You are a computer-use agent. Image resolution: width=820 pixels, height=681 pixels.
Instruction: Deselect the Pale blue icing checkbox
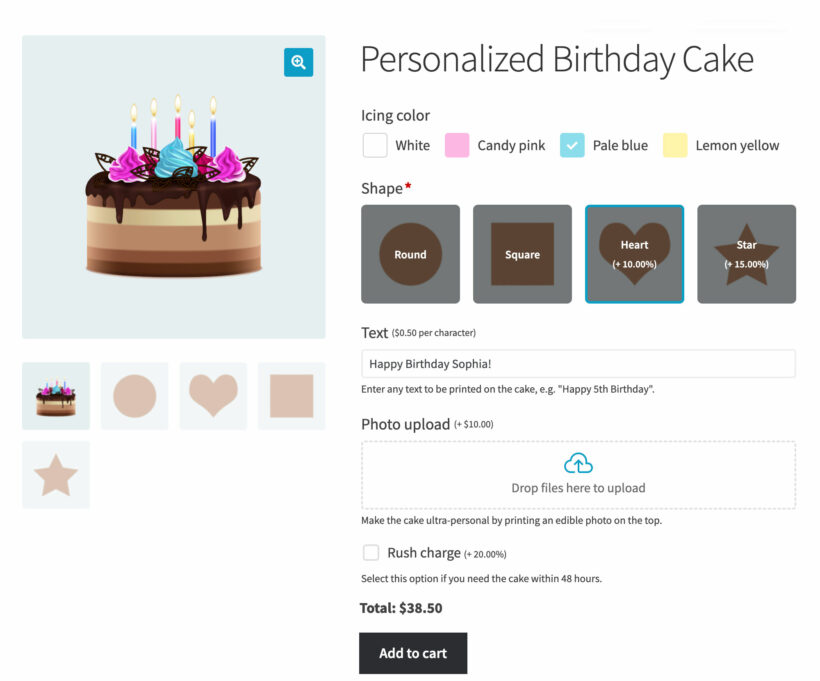point(572,145)
